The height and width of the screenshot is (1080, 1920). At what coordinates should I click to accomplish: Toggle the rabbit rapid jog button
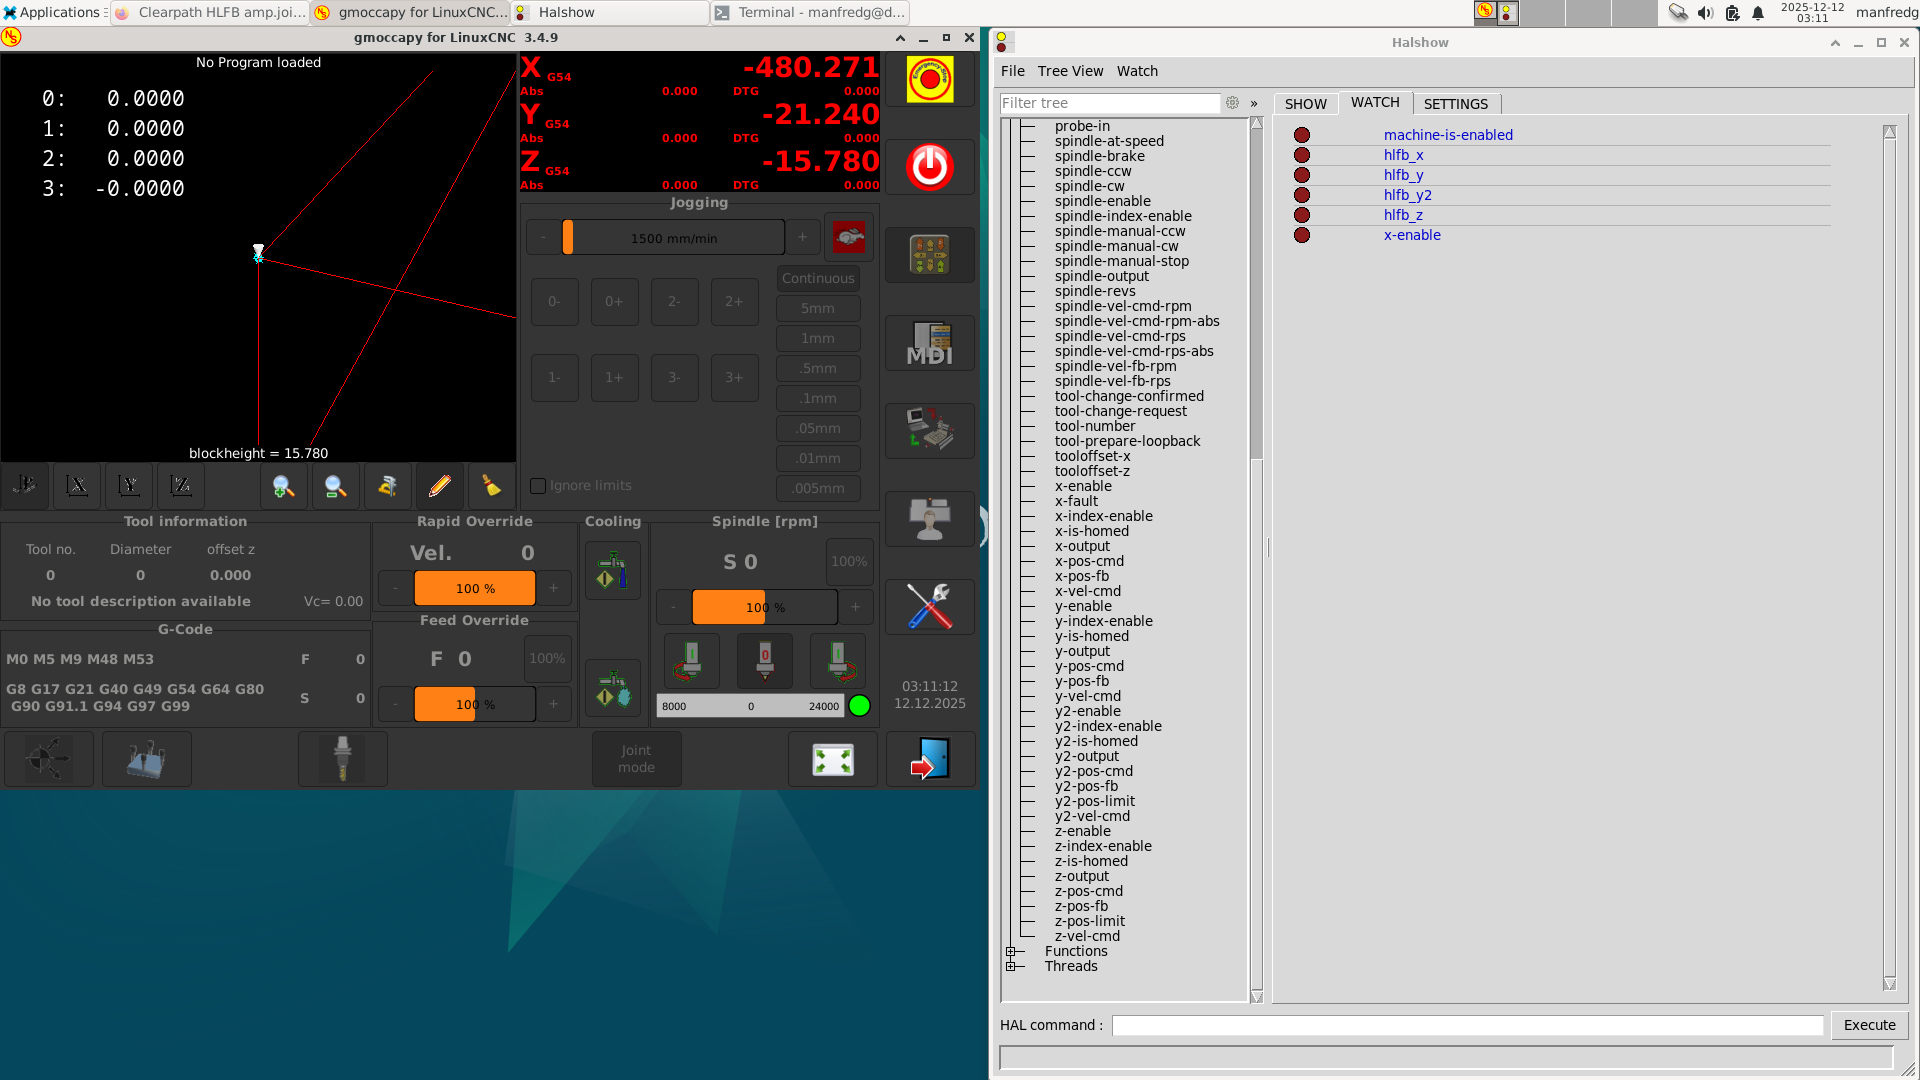849,238
